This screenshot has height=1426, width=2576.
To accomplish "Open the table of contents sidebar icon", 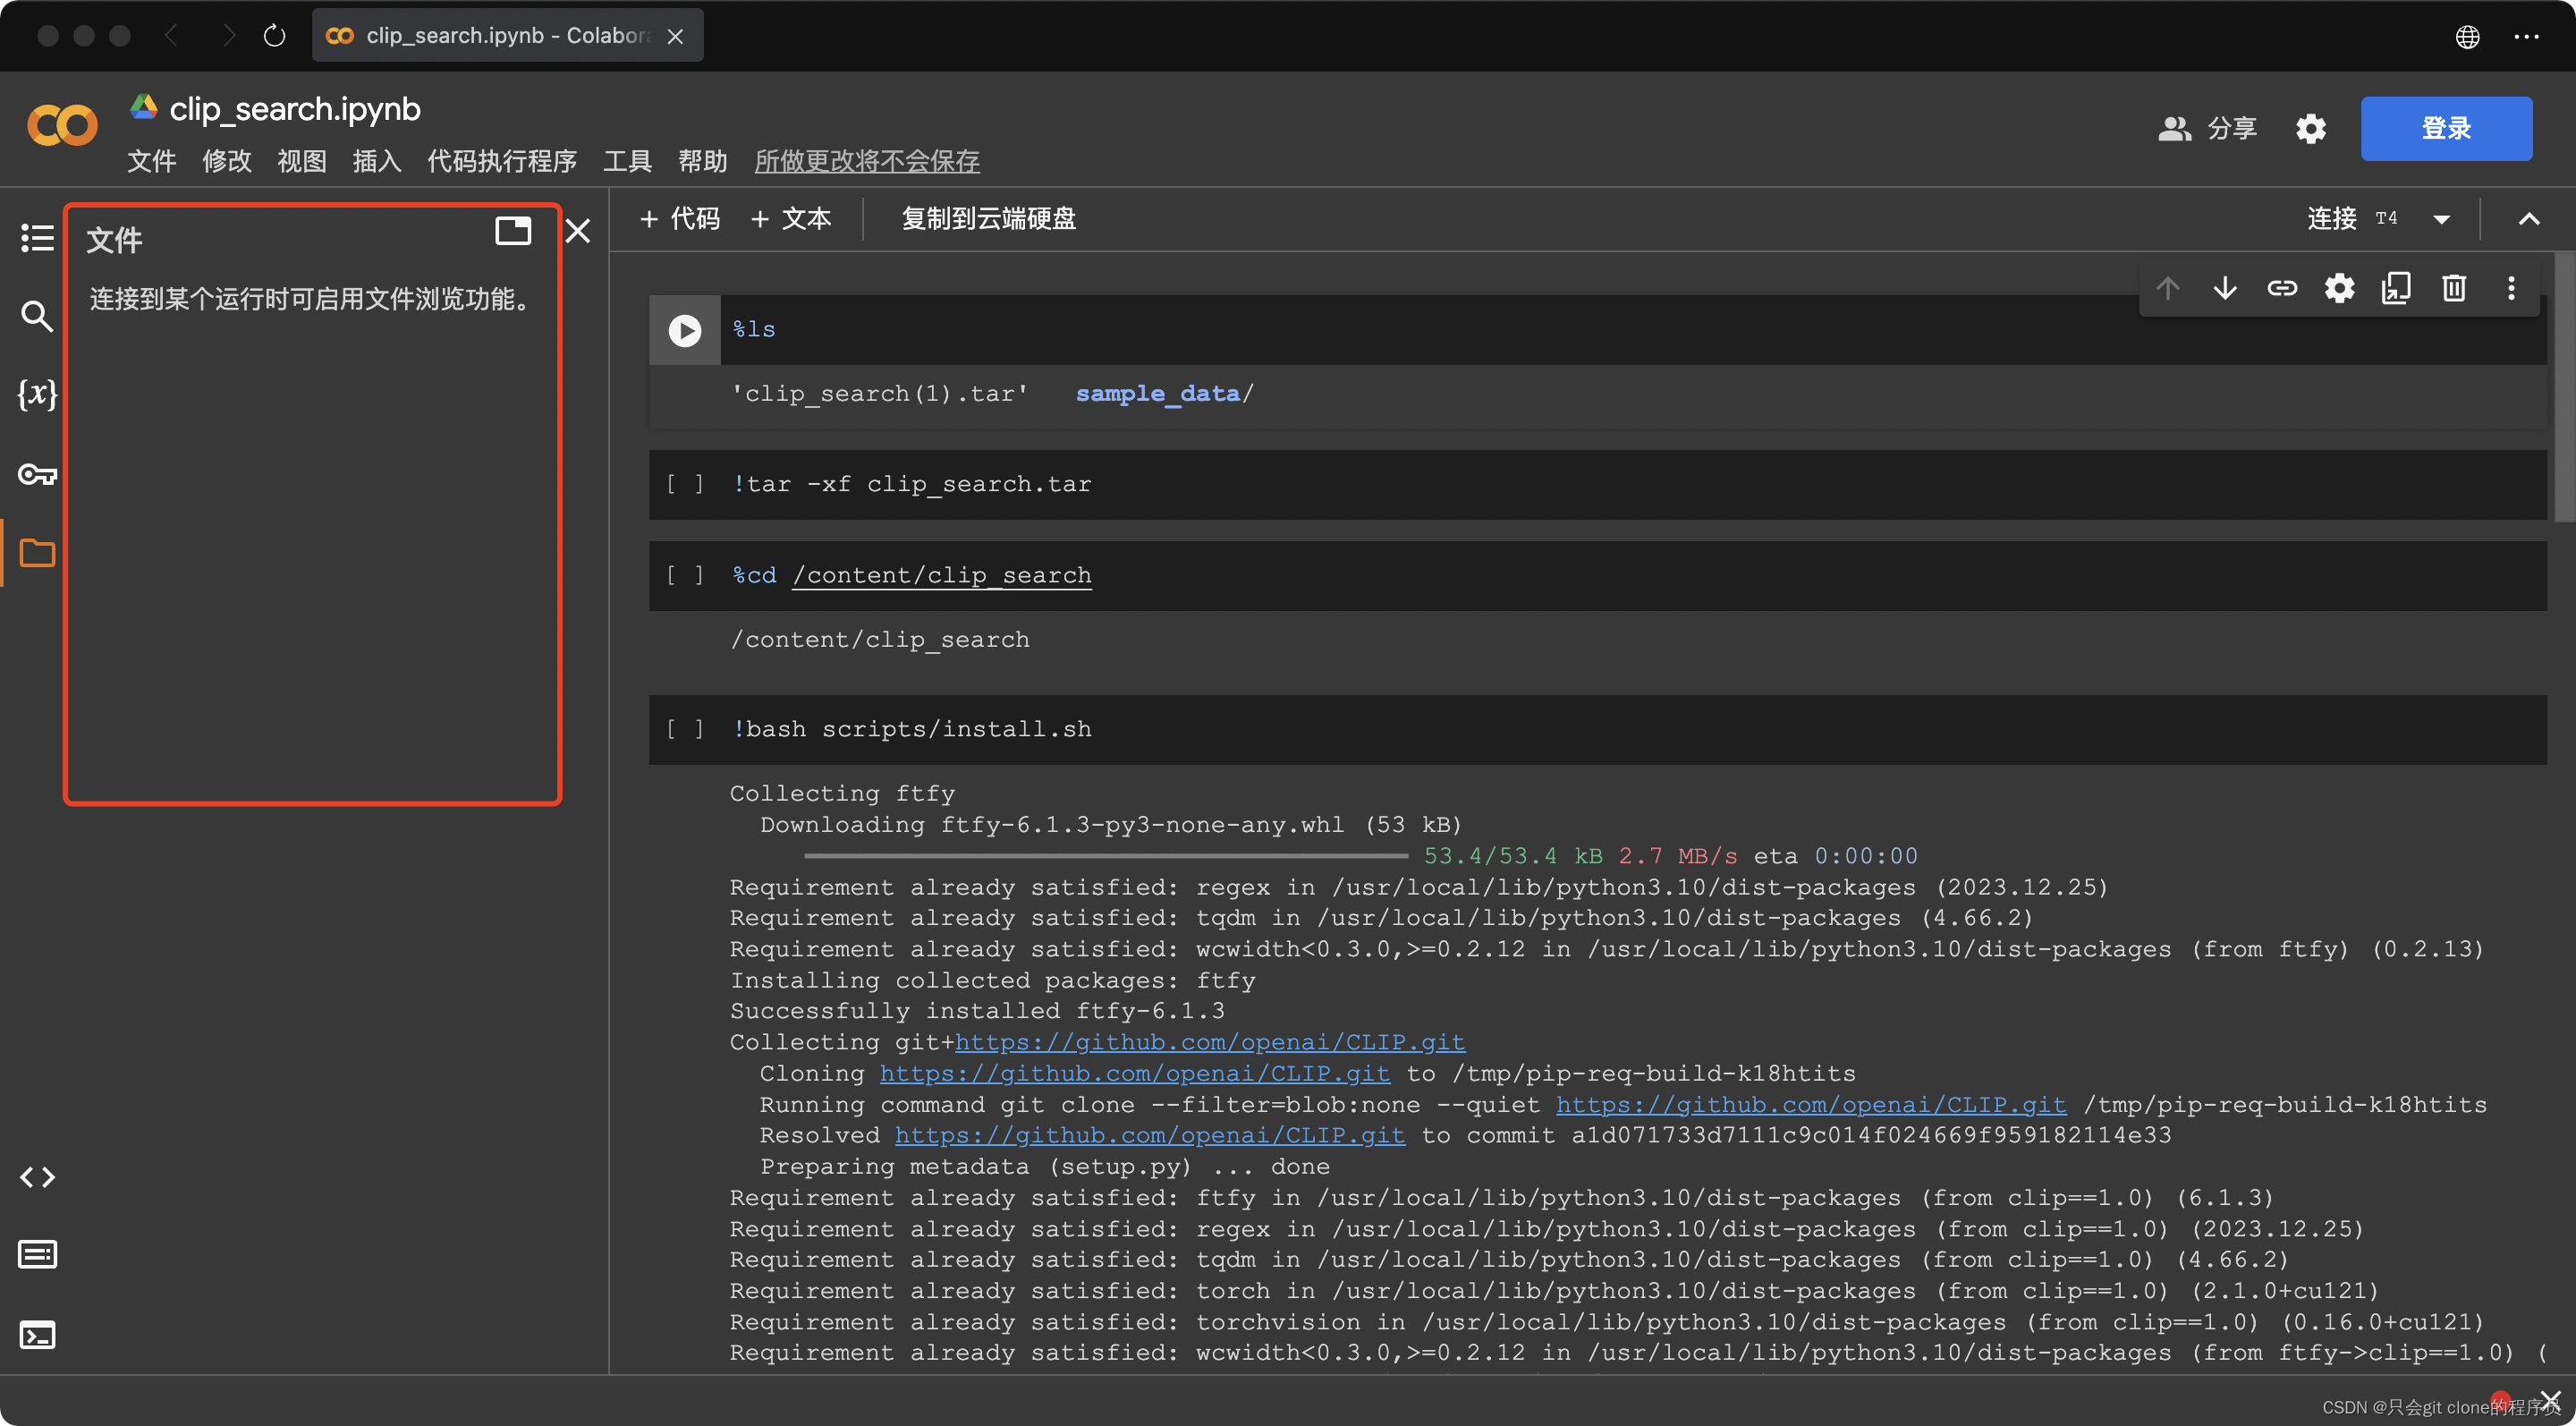I will tap(37, 238).
